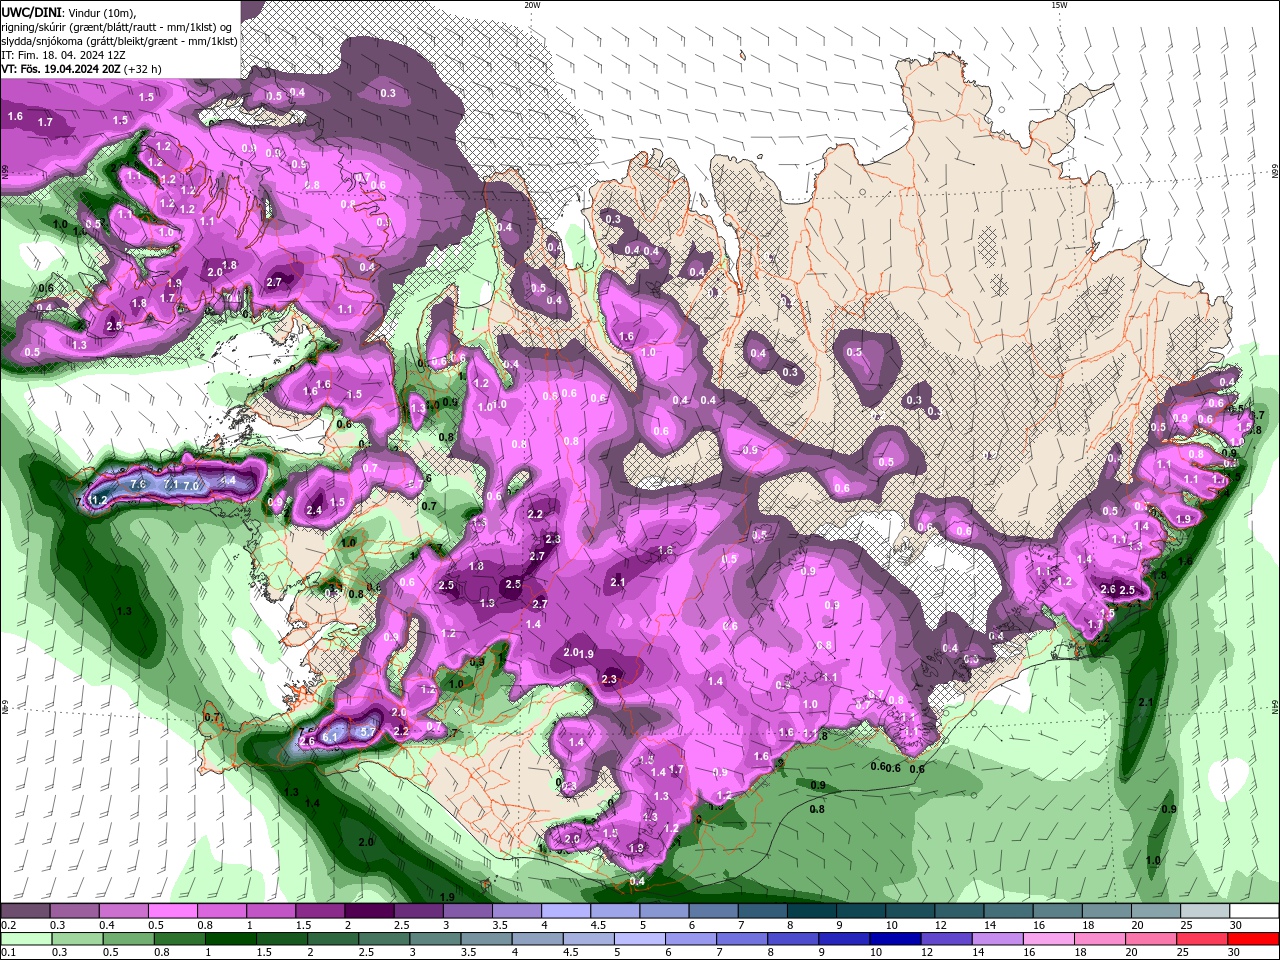Click the white snow legend swatch after 30
The height and width of the screenshot is (960, 1280).
(x=1255, y=911)
